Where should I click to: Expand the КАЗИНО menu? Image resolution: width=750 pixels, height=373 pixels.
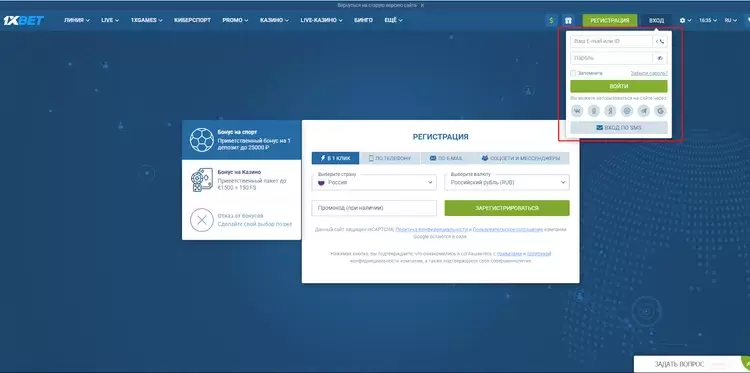click(x=275, y=21)
